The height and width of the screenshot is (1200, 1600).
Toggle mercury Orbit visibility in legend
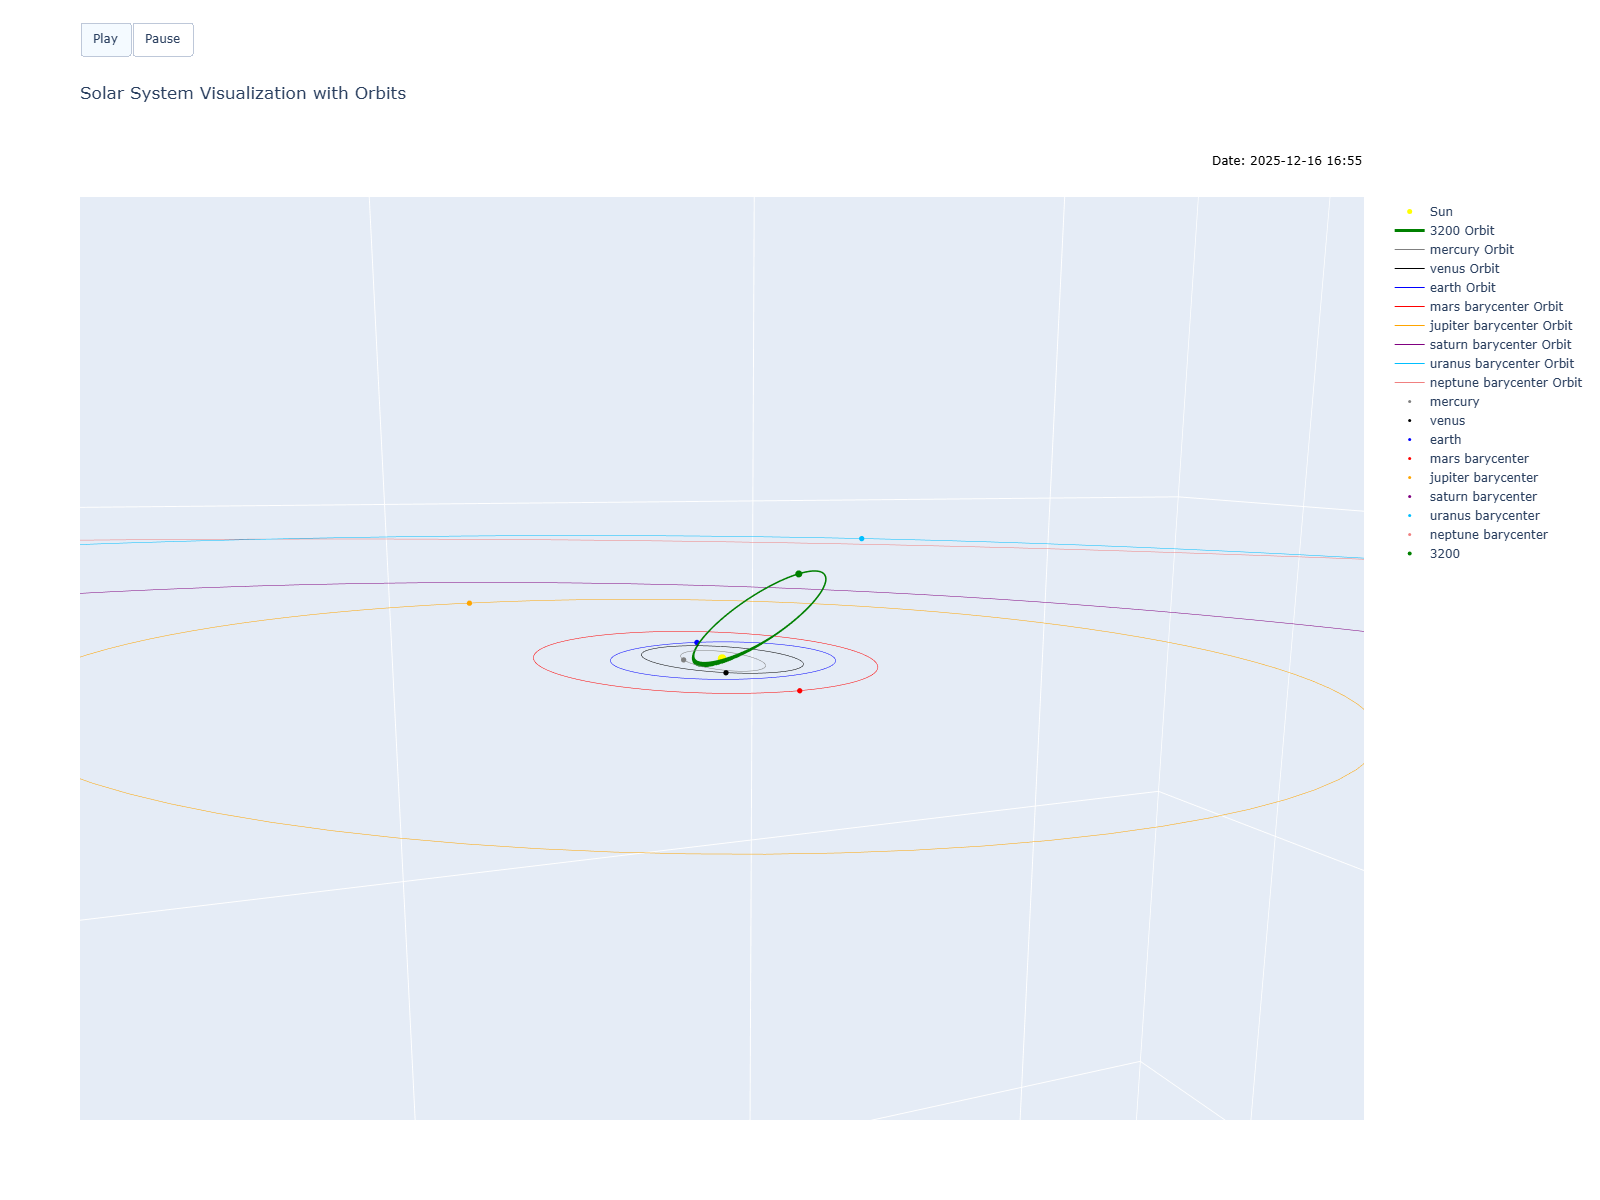1471,250
